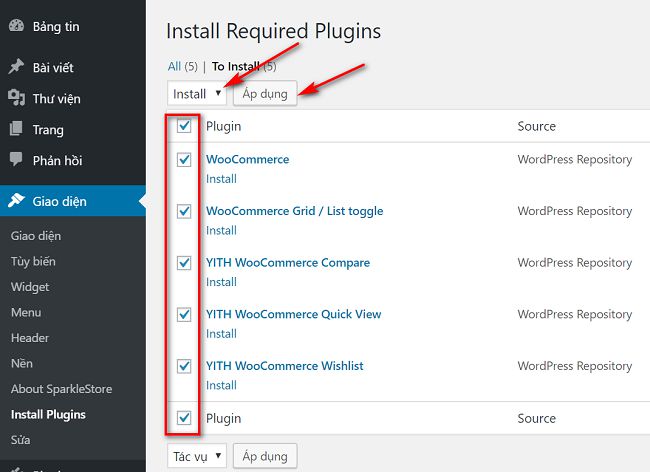Open About SparkleStore submenu item
The width and height of the screenshot is (650, 472).
(x=61, y=389)
